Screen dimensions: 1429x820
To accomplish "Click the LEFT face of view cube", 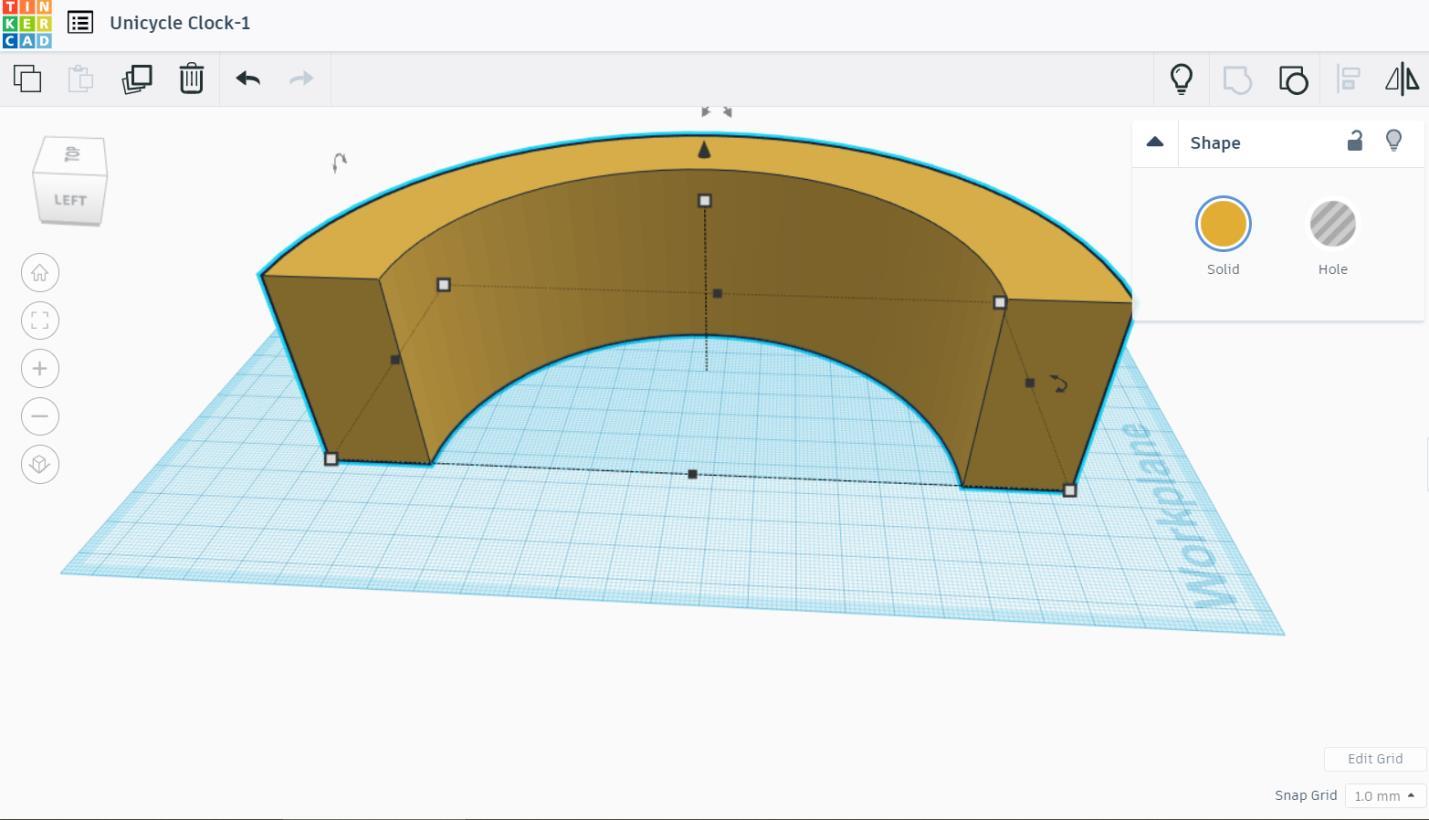I will point(69,200).
